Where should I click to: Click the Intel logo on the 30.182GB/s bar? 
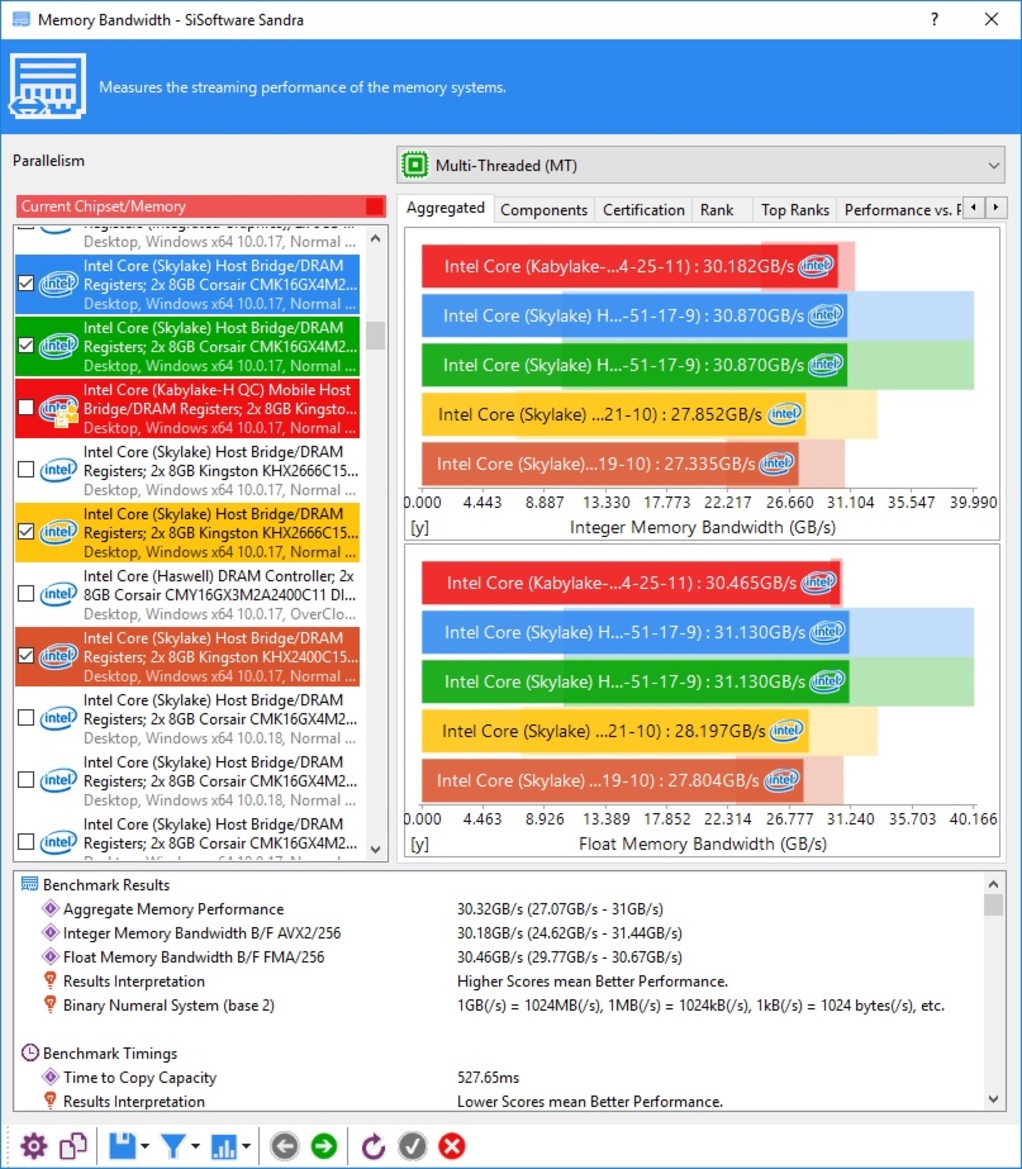point(816,265)
